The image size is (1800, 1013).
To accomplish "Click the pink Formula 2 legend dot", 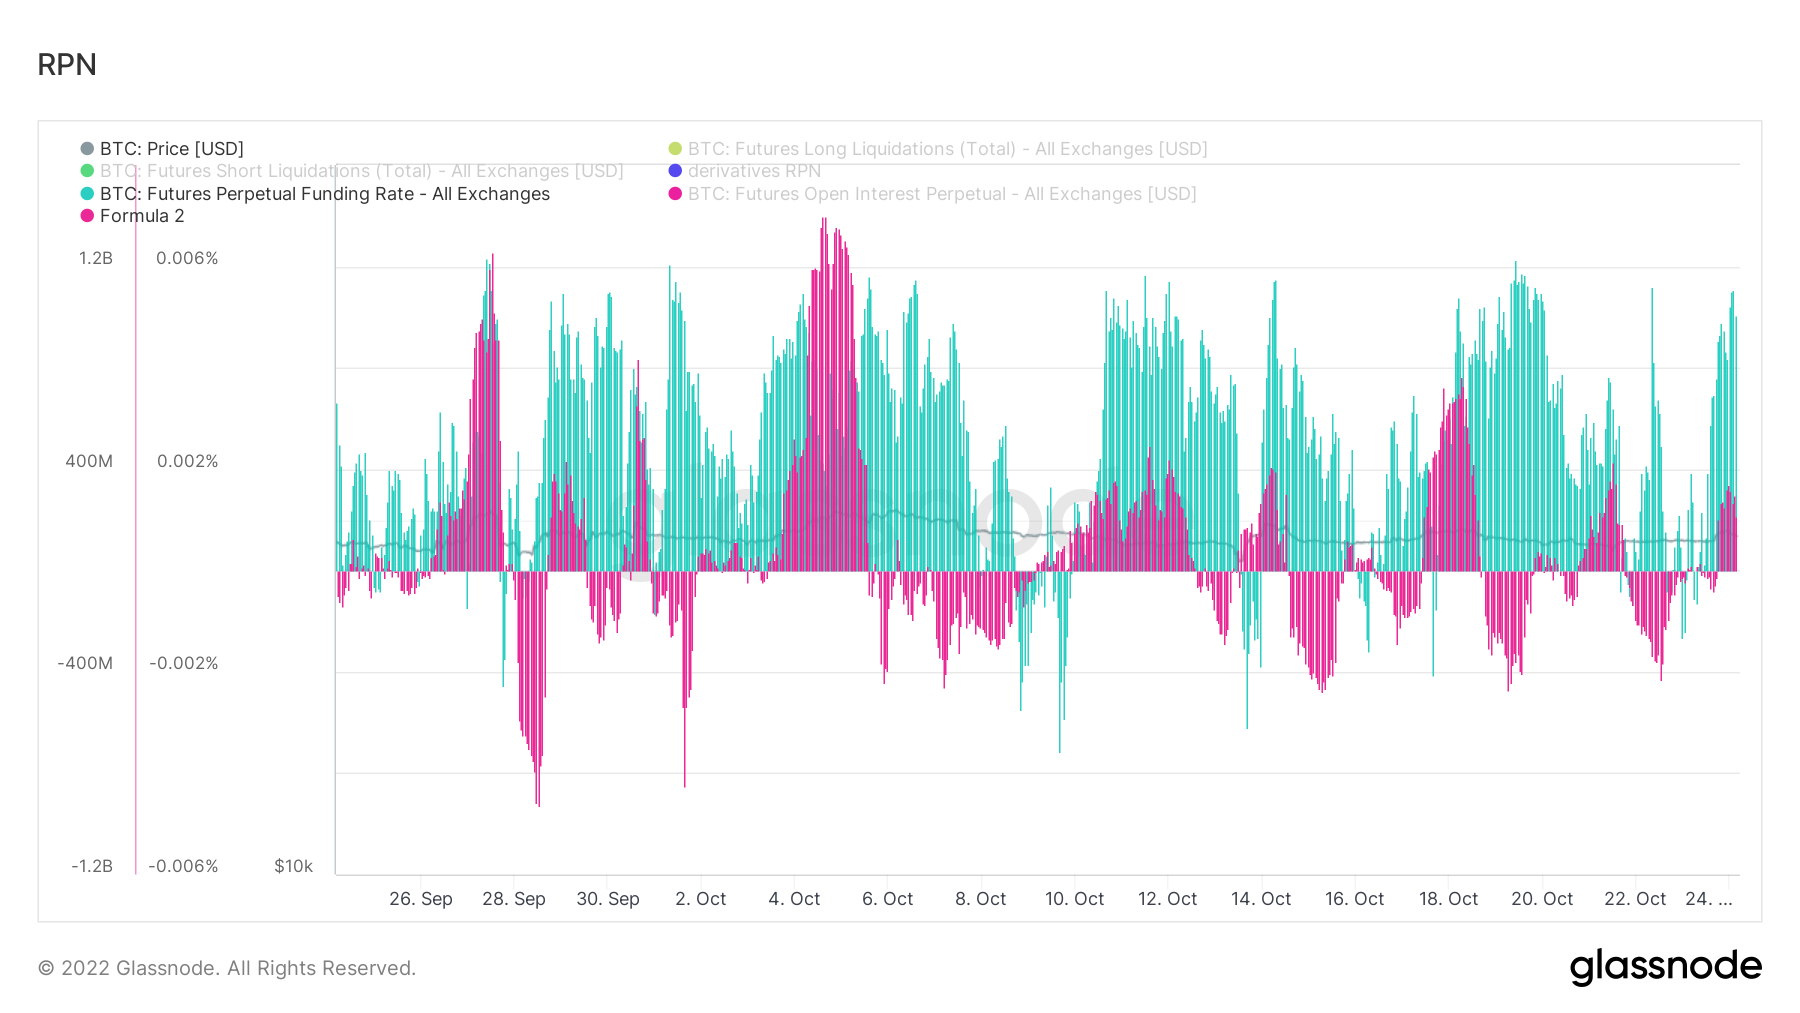I will click(87, 216).
